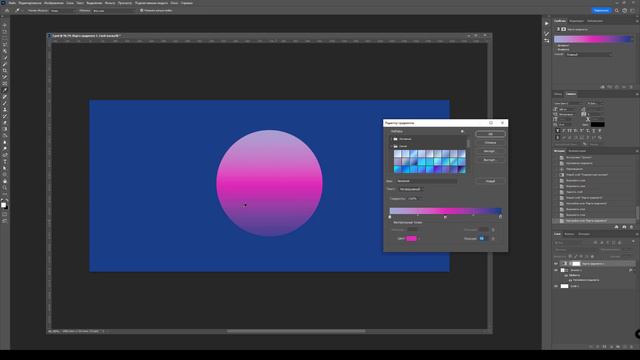Toggle strikethrough in the Character panel
Viewport: 640px width, 360px height.
tap(600, 131)
